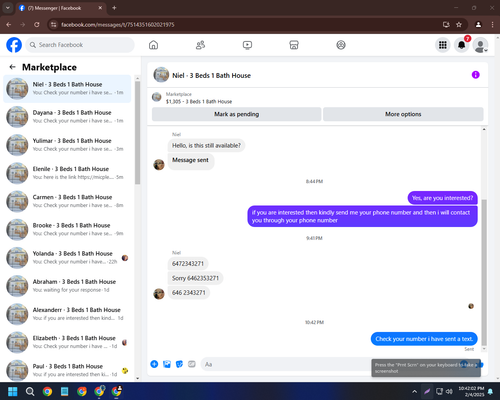
Task: Open a new browser tab
Action: coord(114,8)
